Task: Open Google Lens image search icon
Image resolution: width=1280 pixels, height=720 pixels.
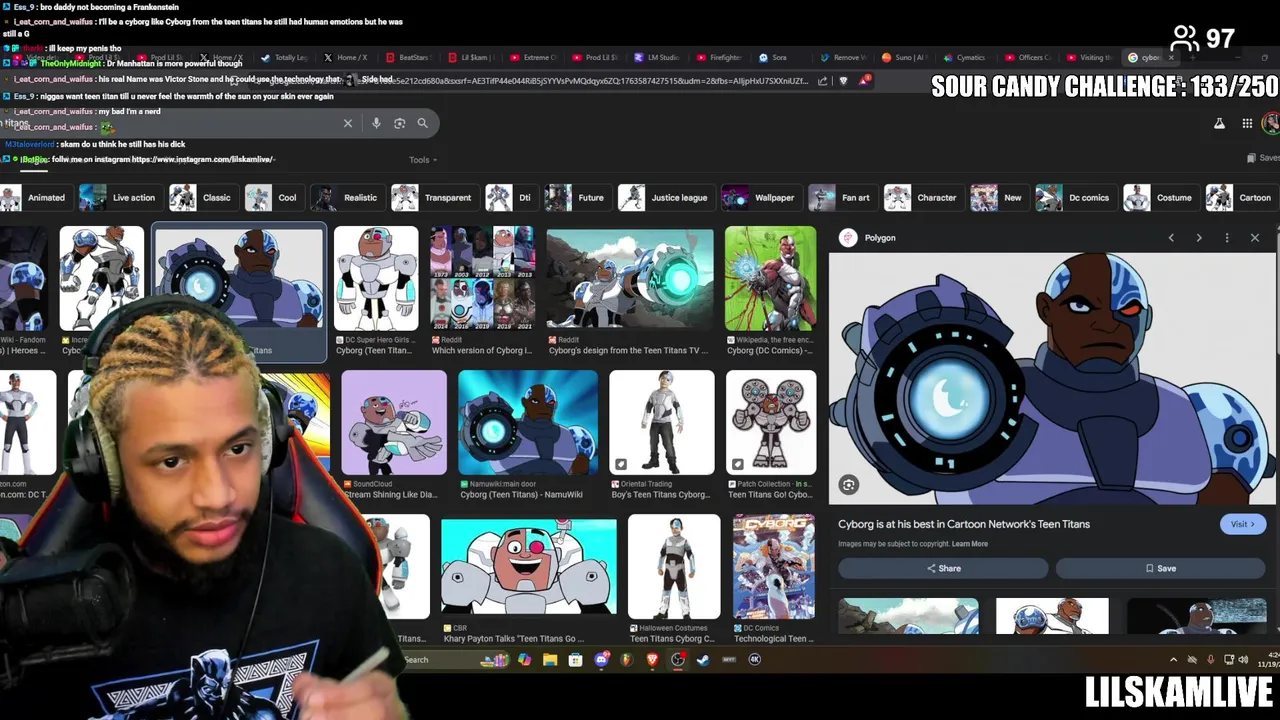Action: [399, 123]
